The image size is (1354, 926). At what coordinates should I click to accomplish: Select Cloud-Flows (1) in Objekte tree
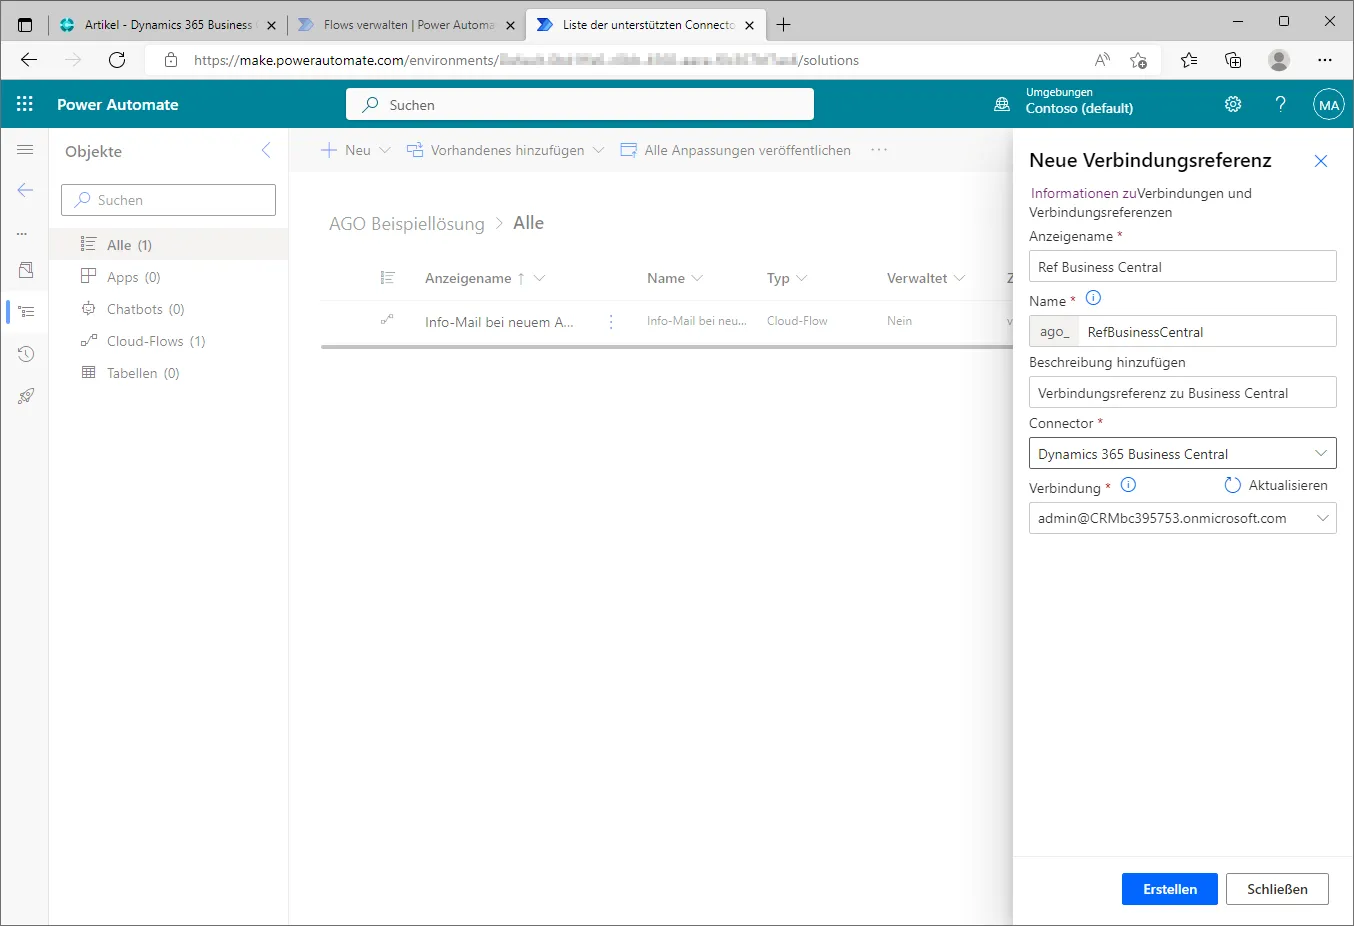coord(168,341)
